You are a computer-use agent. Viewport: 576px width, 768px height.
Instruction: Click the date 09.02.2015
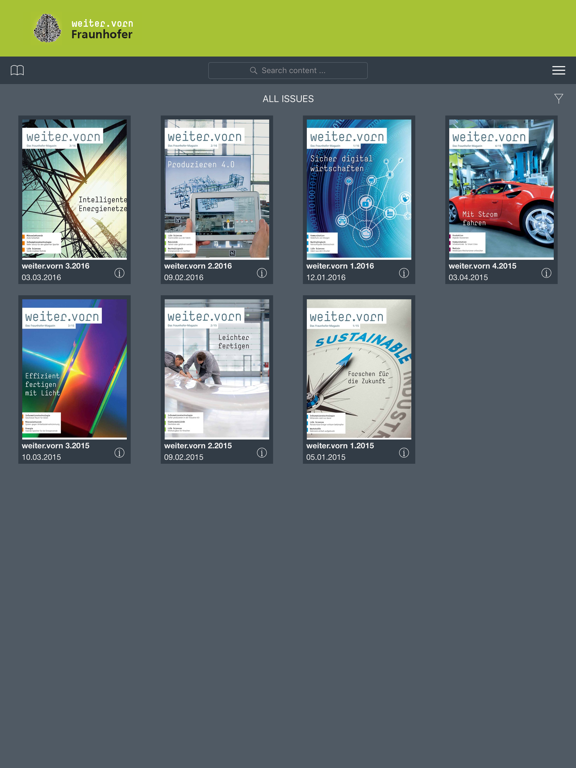pyautogui.click(x=184, y=457)
